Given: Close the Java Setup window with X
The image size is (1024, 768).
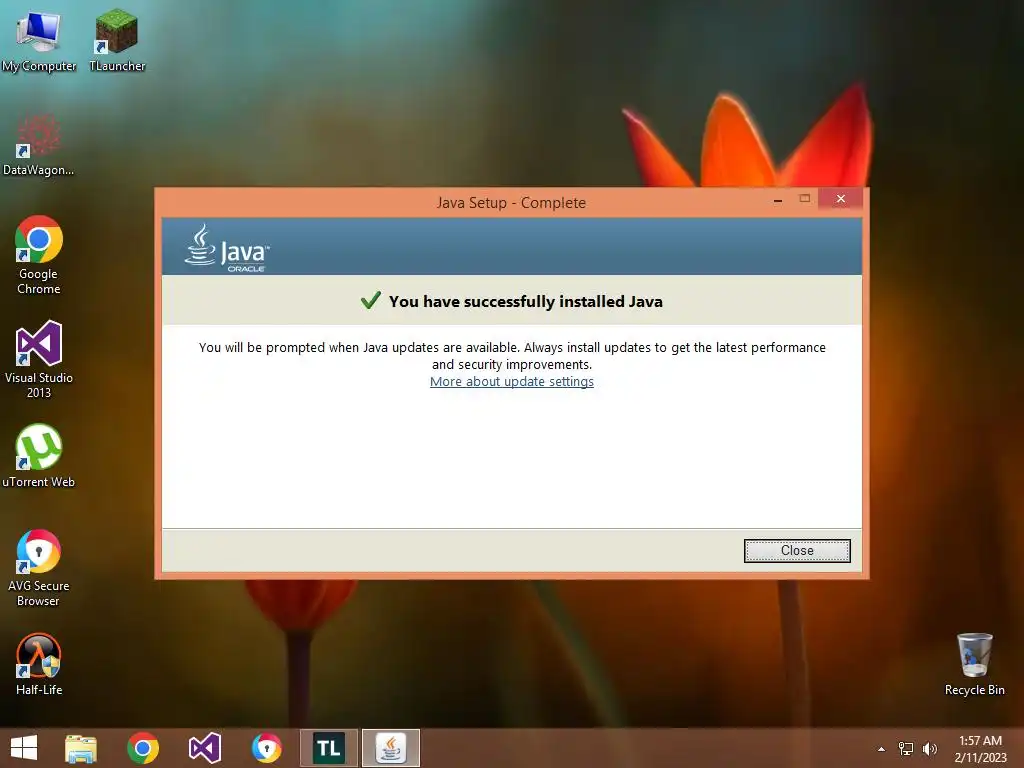Looking at the screenshot, I should [x=840, y=199].
